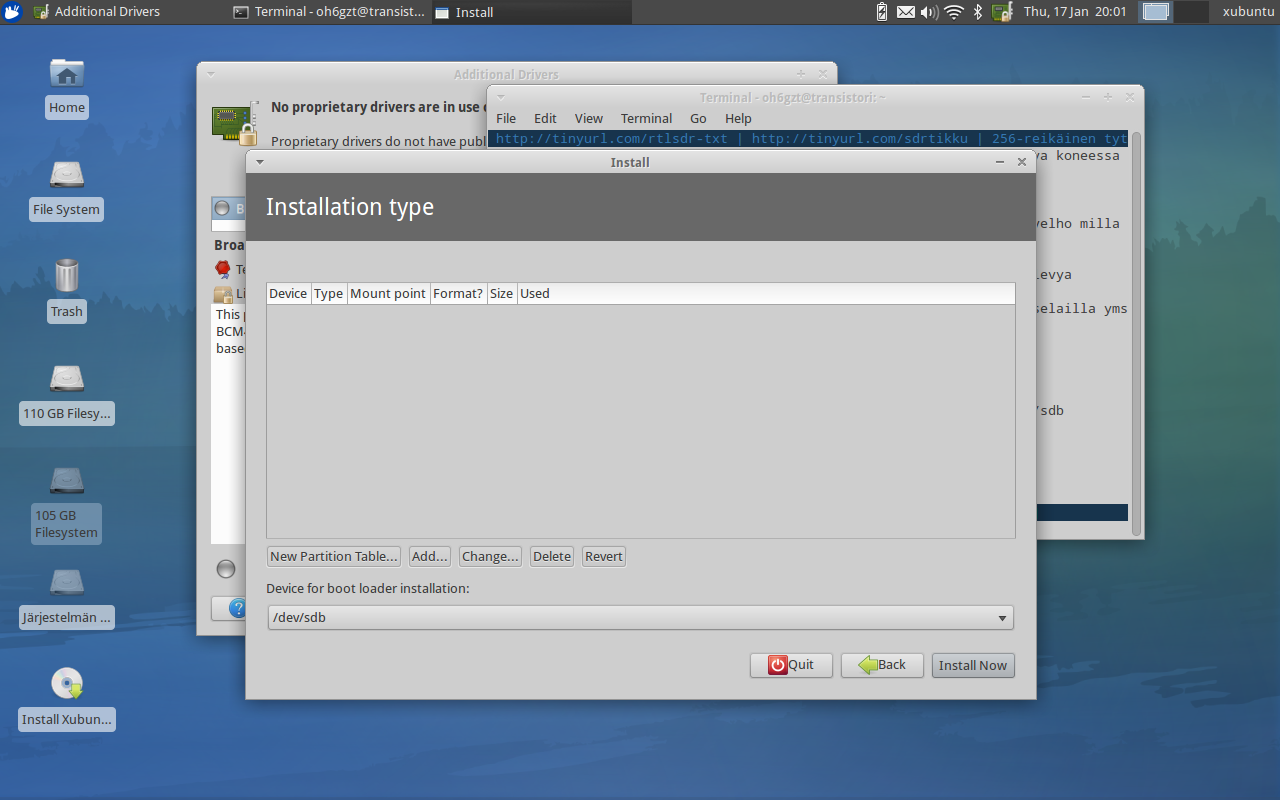This screenshot has height=800, width=1280.
Task: Open the Edit menu in the Terminal
Action: (x=545, y=118)
